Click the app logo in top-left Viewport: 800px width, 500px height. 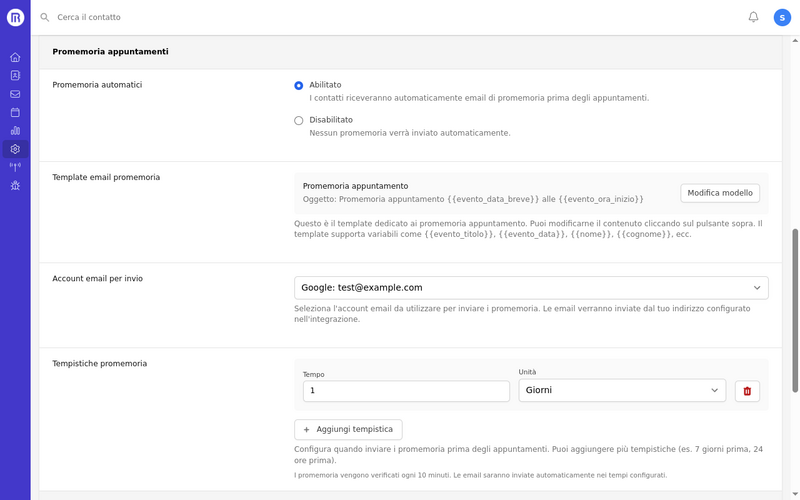pos(15,17)
